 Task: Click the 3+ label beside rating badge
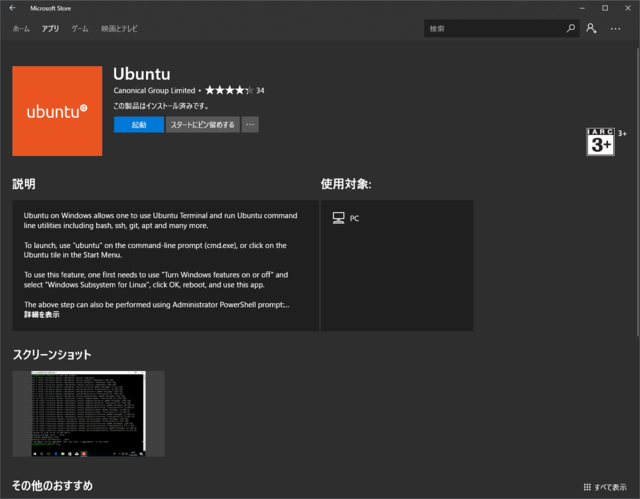[622, 133]
